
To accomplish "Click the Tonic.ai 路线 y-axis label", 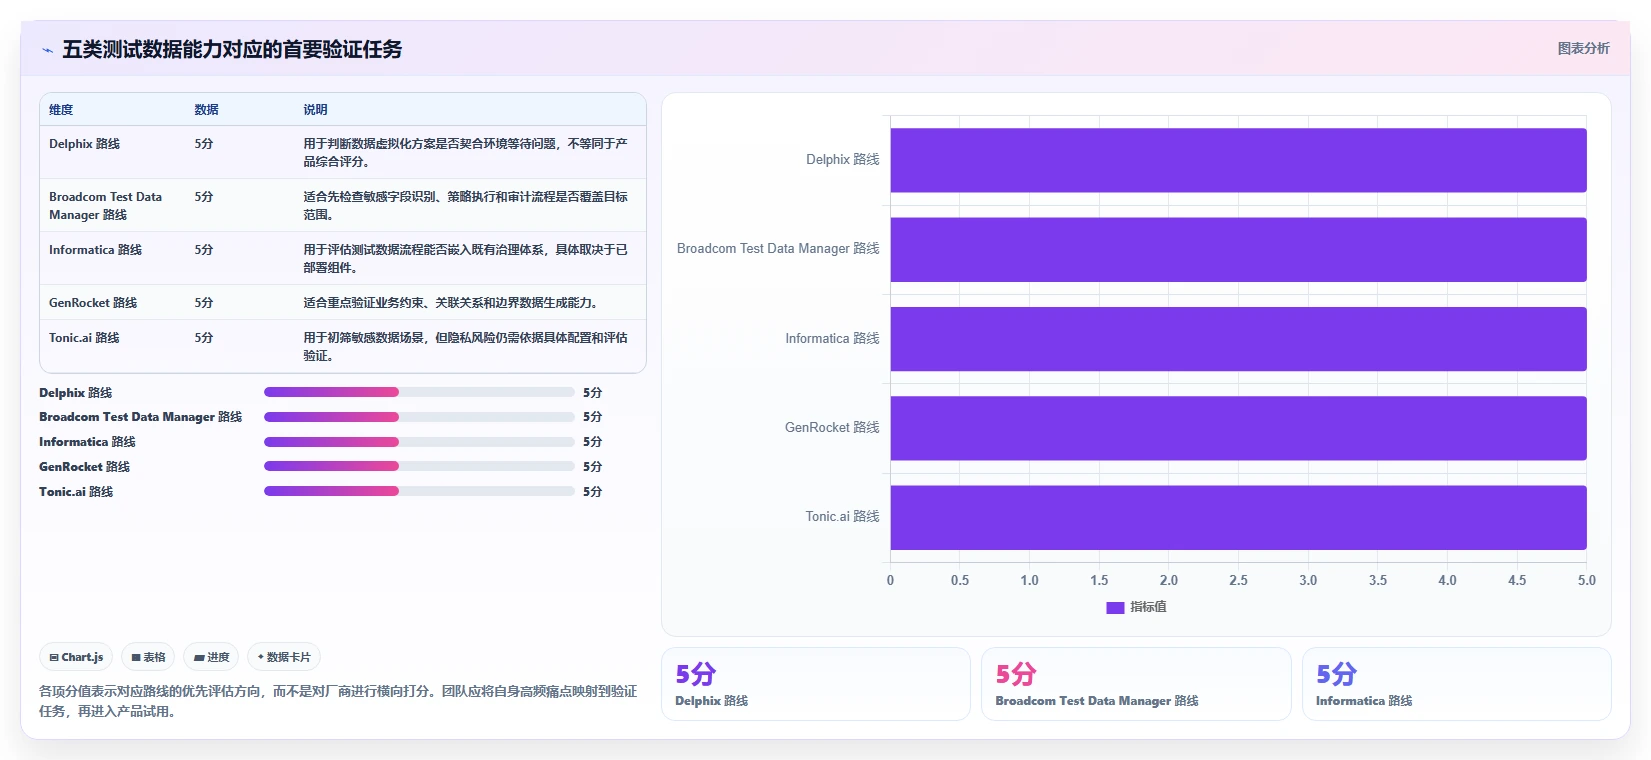I will (842, 517).
